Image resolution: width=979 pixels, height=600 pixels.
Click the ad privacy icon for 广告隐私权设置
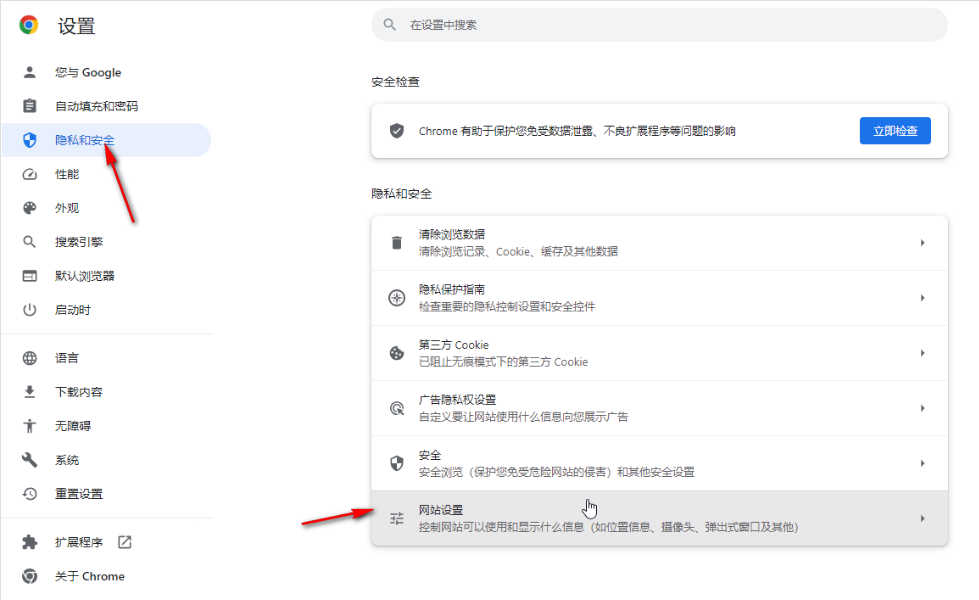[x=396, y=408]
